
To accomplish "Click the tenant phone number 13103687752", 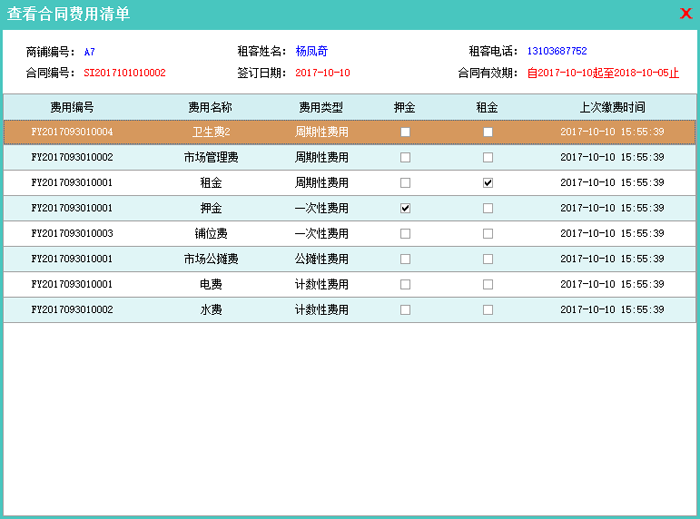I will pos(557,51).
